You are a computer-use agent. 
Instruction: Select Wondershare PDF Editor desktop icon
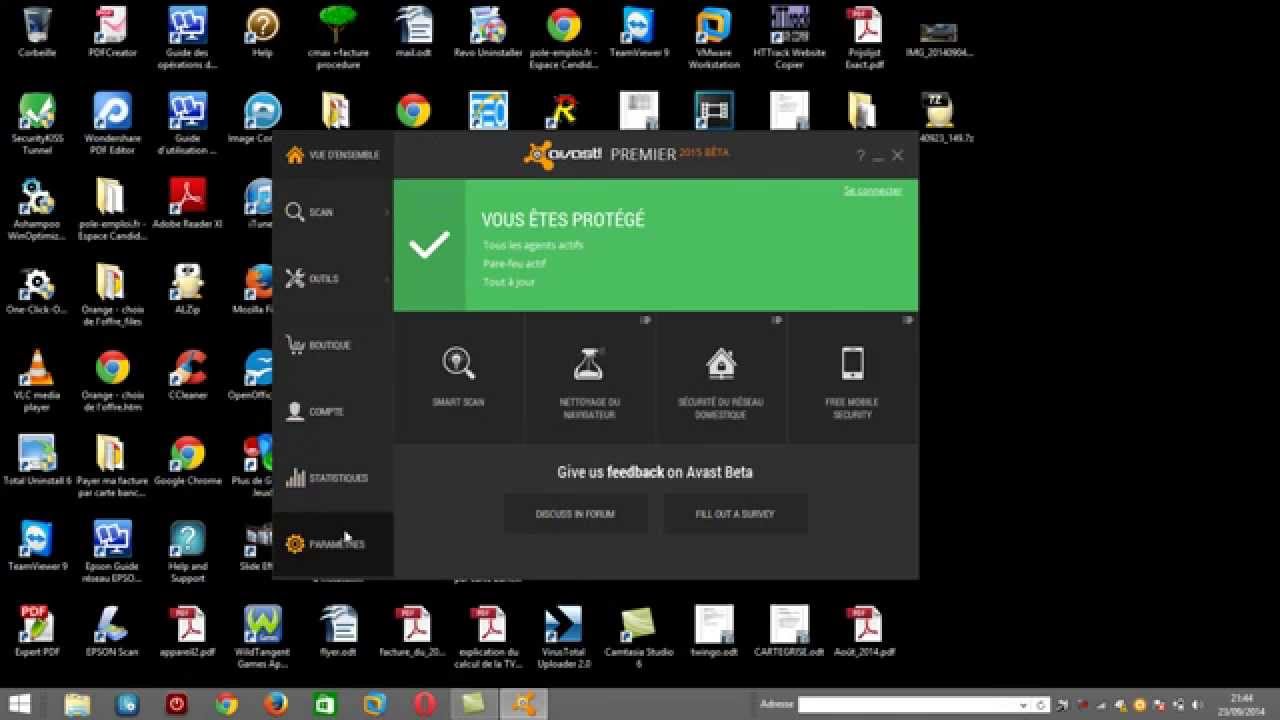click(112, 124)
